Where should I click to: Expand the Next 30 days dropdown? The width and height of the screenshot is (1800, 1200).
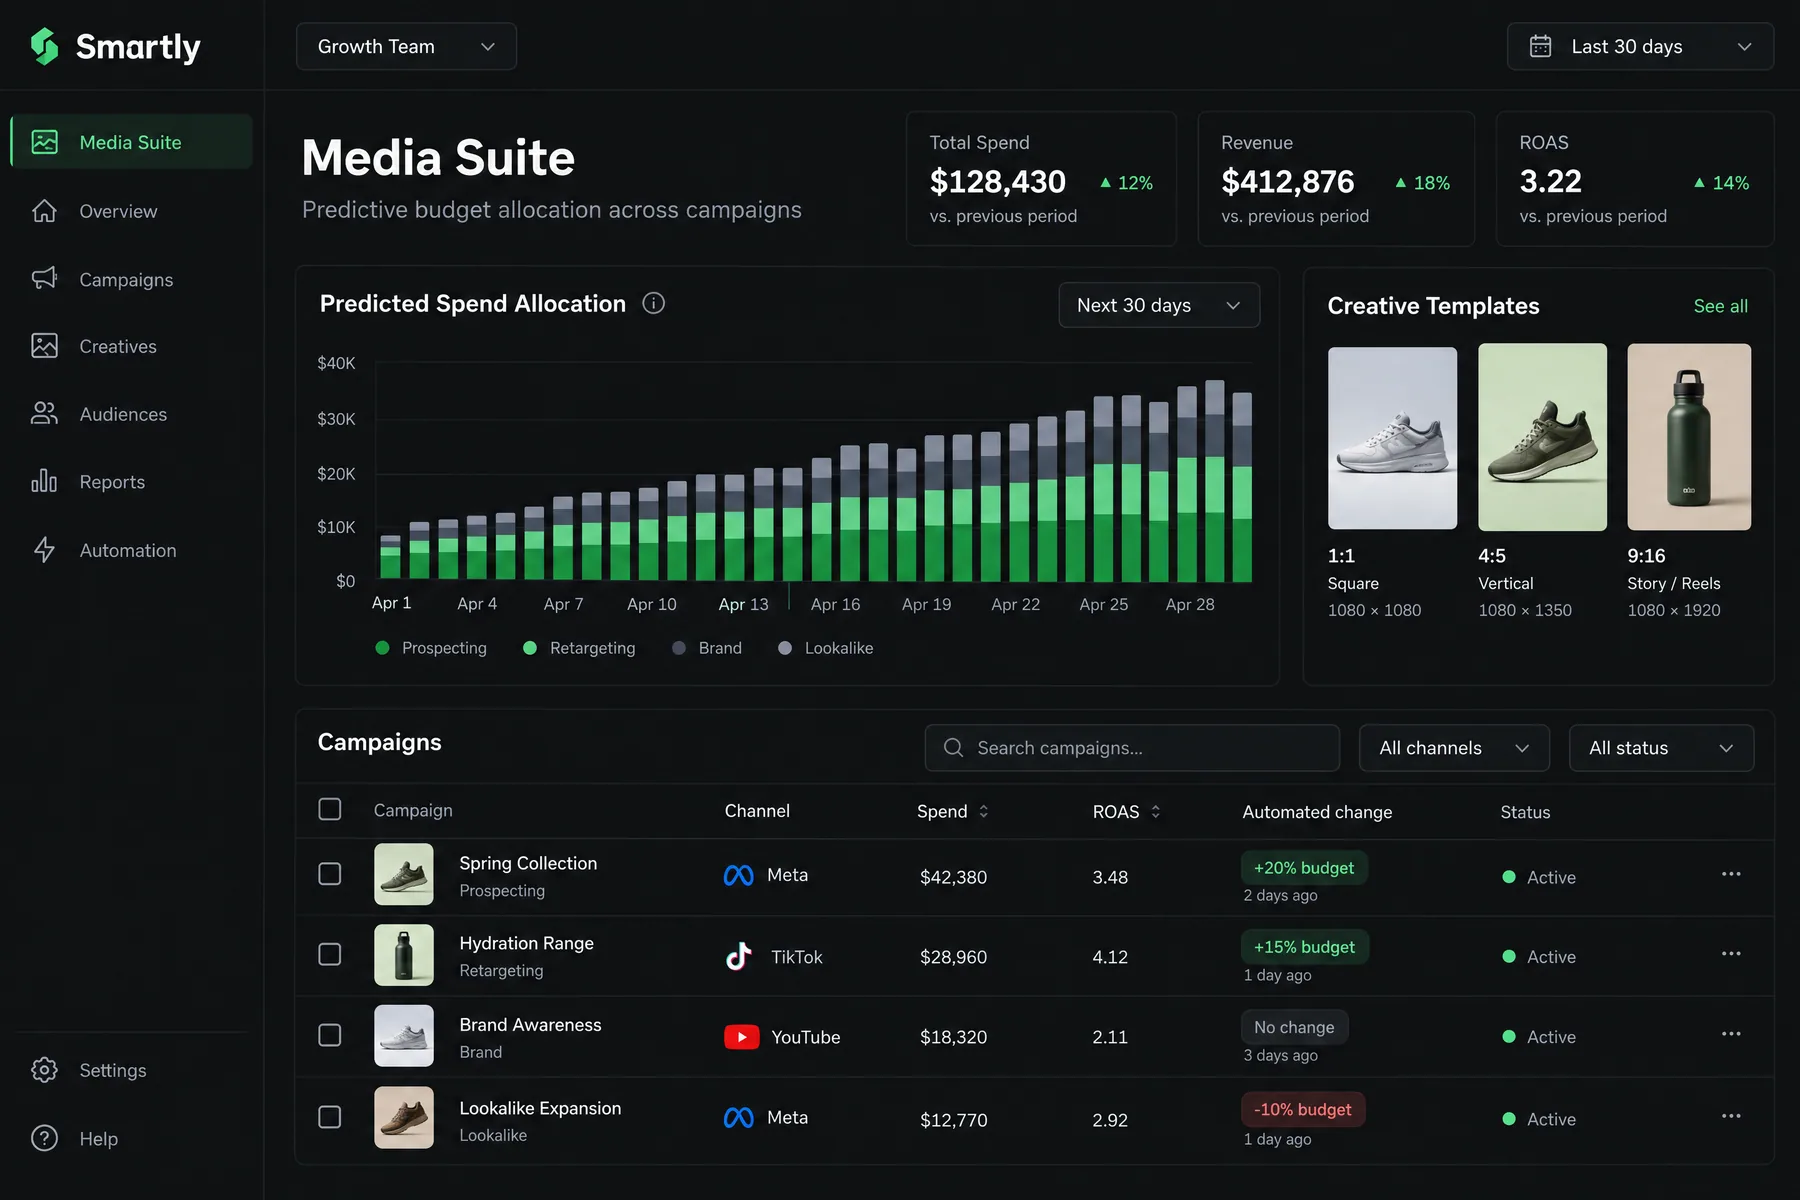pyautogui.click(x=1159, y=305)
